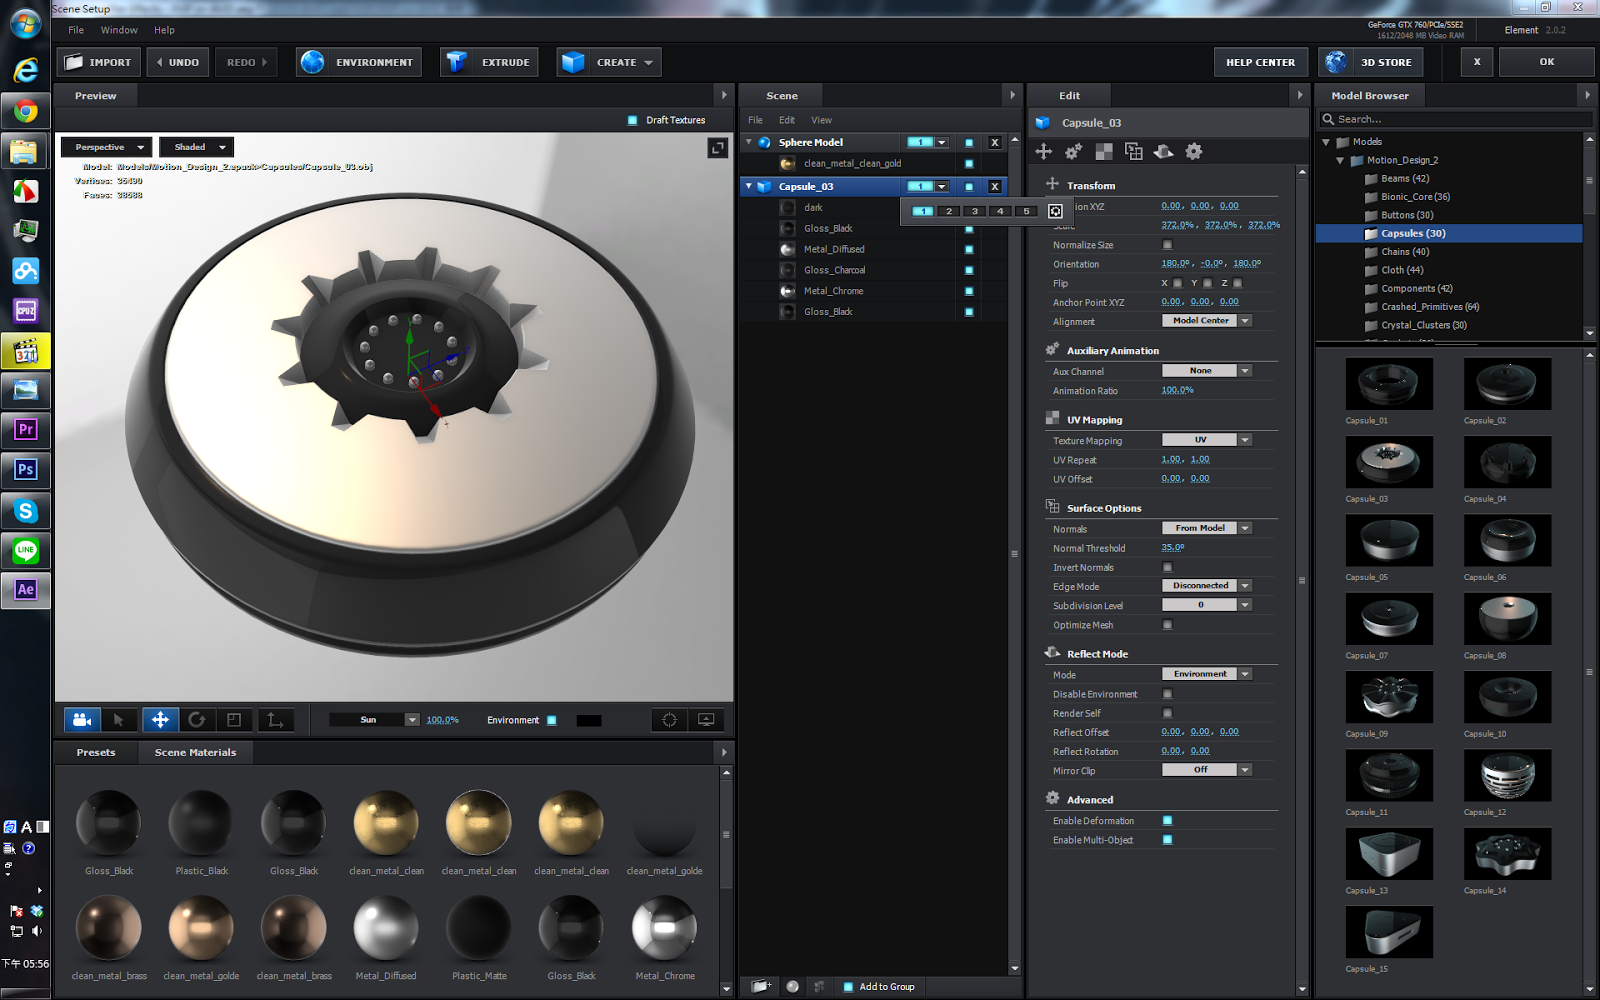Adjust the Sun brightness 100.0% value

443,720
